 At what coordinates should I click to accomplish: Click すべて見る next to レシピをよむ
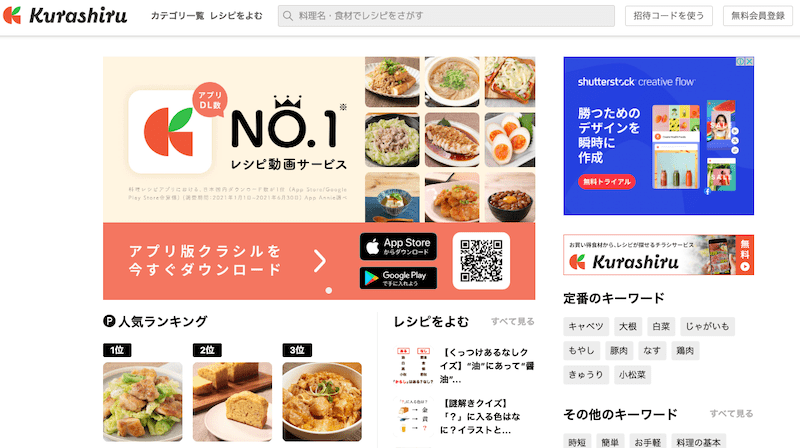coord(513,321)
